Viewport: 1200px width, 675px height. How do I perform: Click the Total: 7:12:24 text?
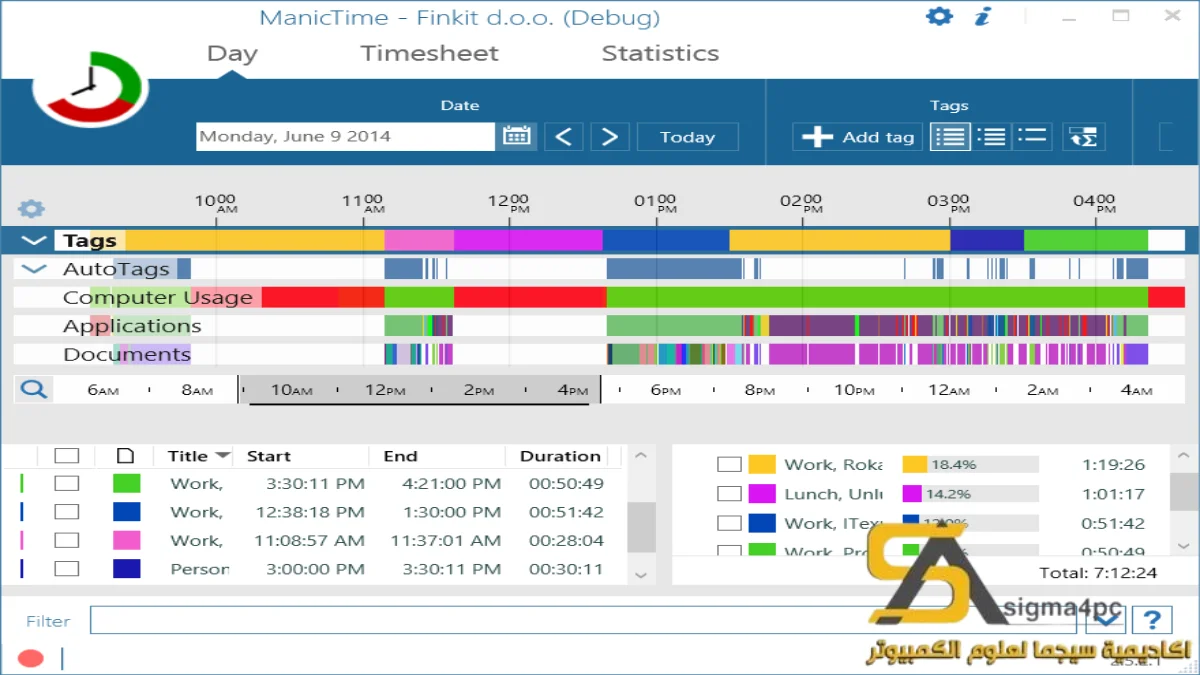click(1097, 573)
